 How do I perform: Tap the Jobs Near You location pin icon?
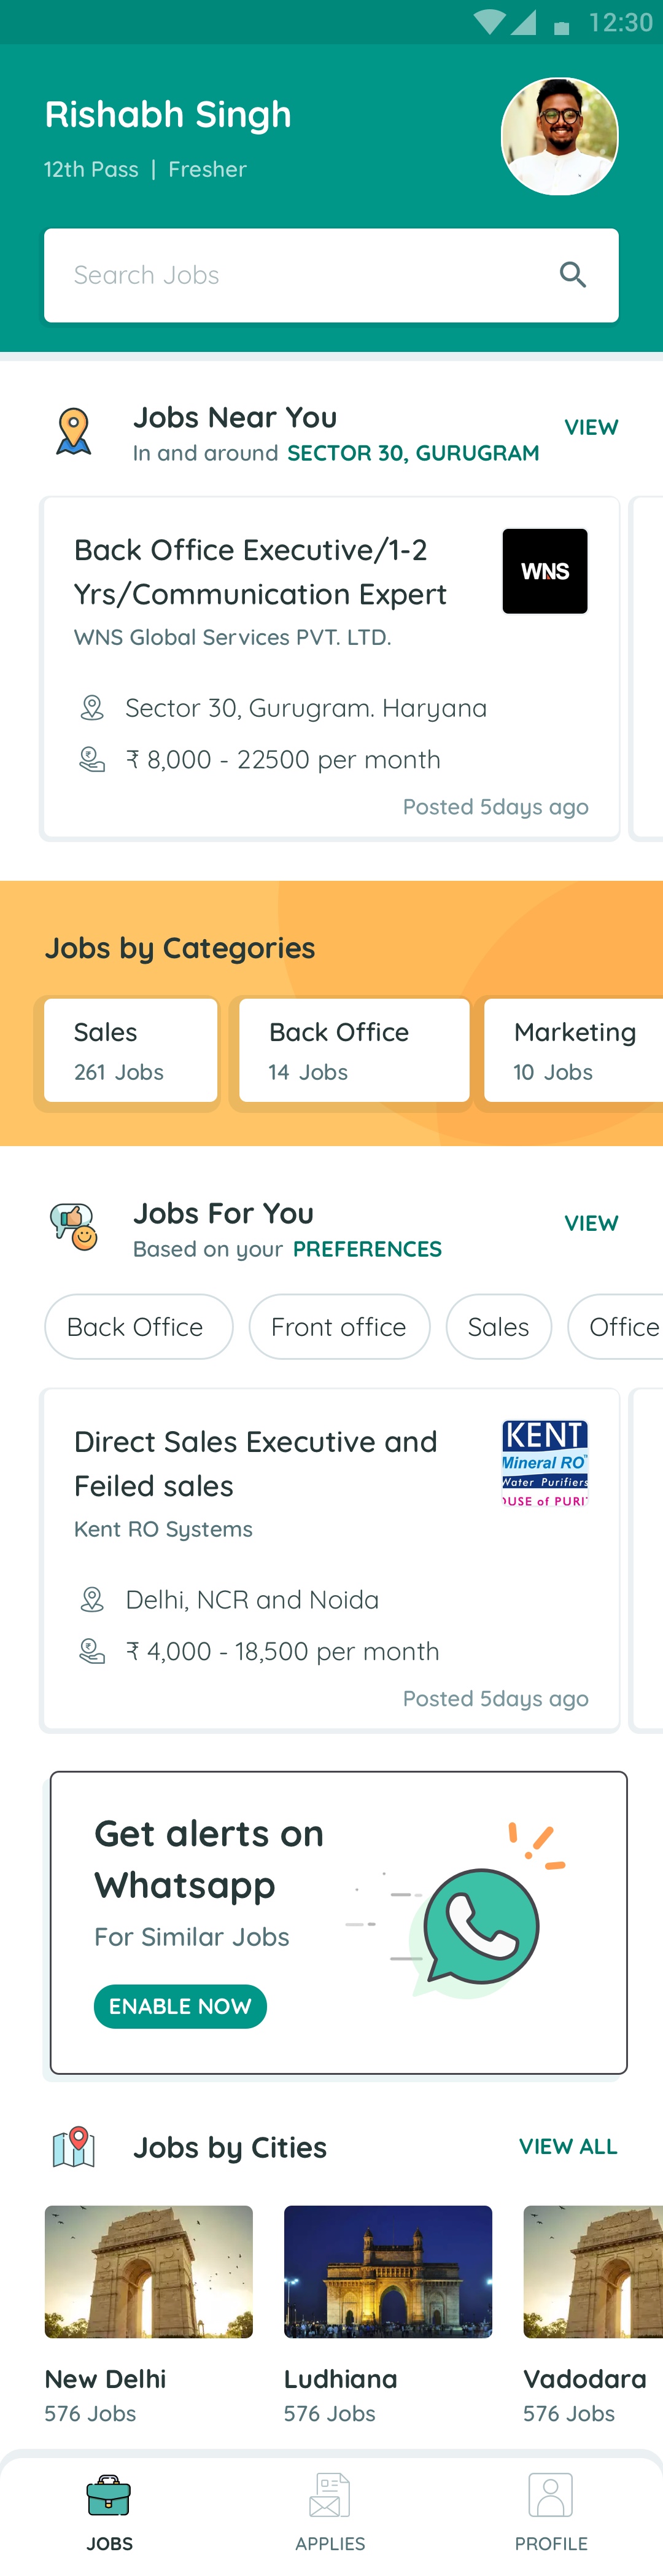point(73,432)
